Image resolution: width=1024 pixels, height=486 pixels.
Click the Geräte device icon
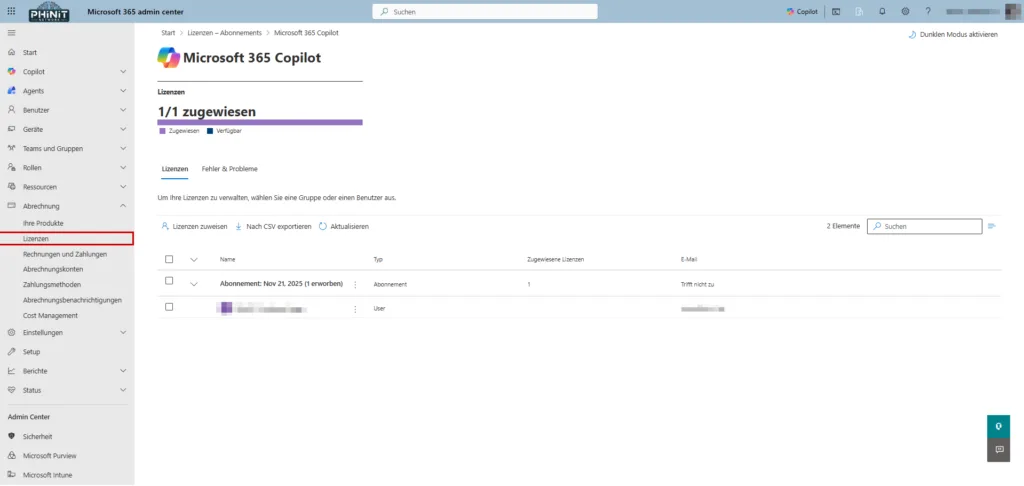(11, 129)
